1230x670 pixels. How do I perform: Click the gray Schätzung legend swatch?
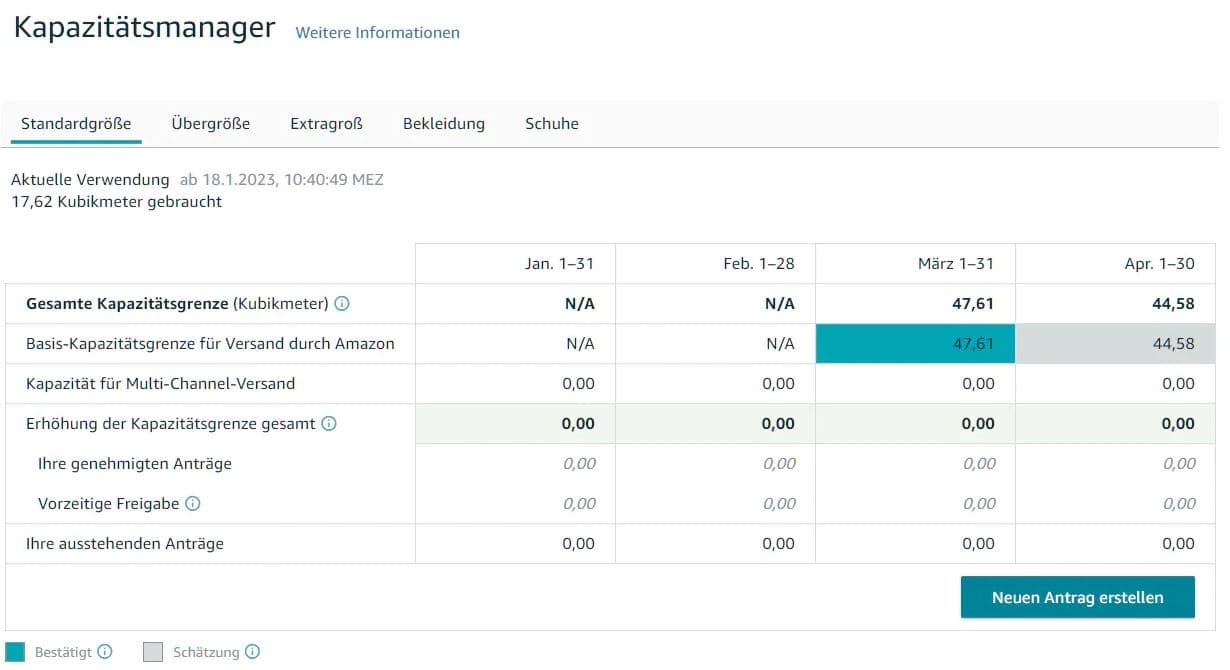click(153, 652)
